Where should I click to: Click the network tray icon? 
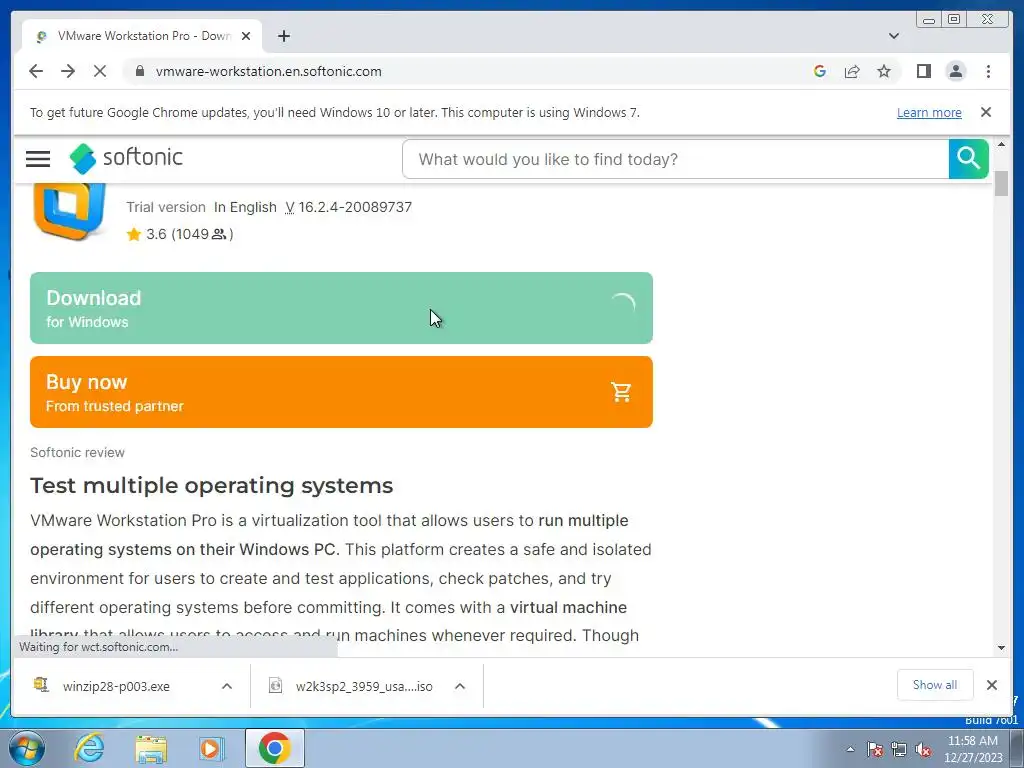click(899, 749)
